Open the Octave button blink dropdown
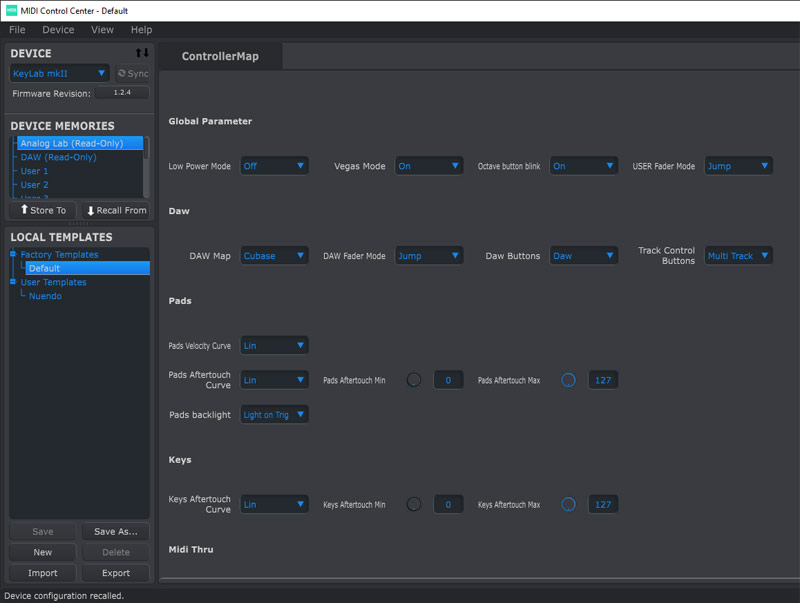Viewport: 800px width, 603px height. click(x=583, y=166)
